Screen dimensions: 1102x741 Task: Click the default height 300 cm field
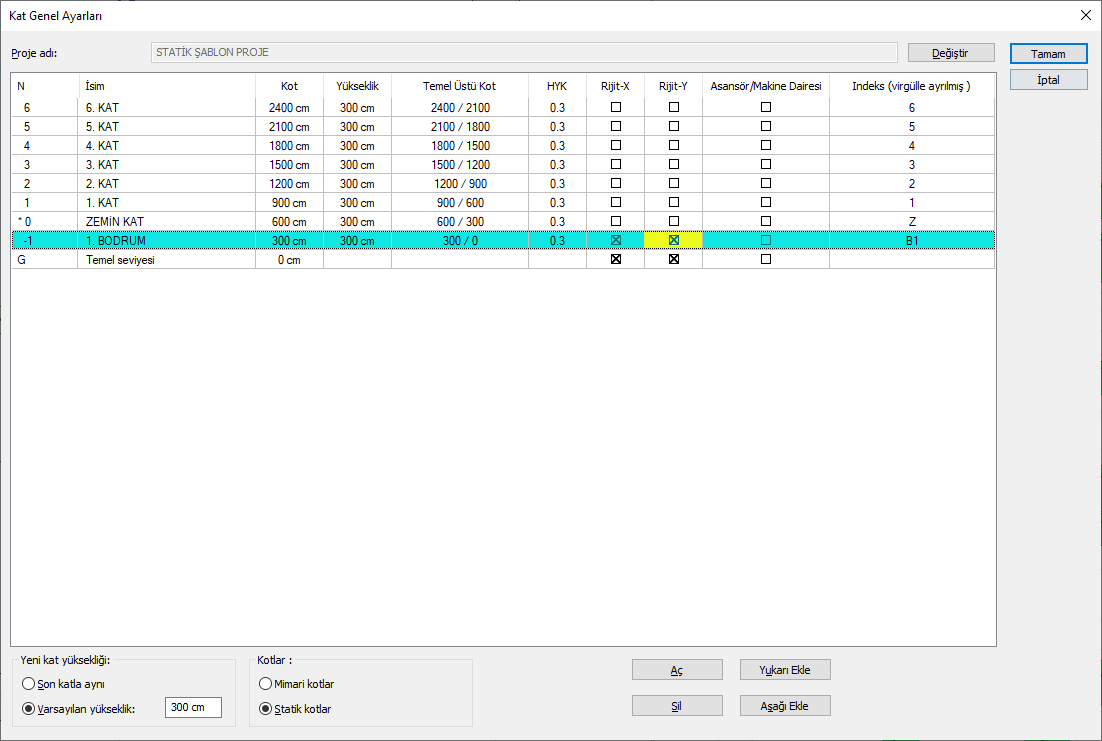click(x=193, y=708)
